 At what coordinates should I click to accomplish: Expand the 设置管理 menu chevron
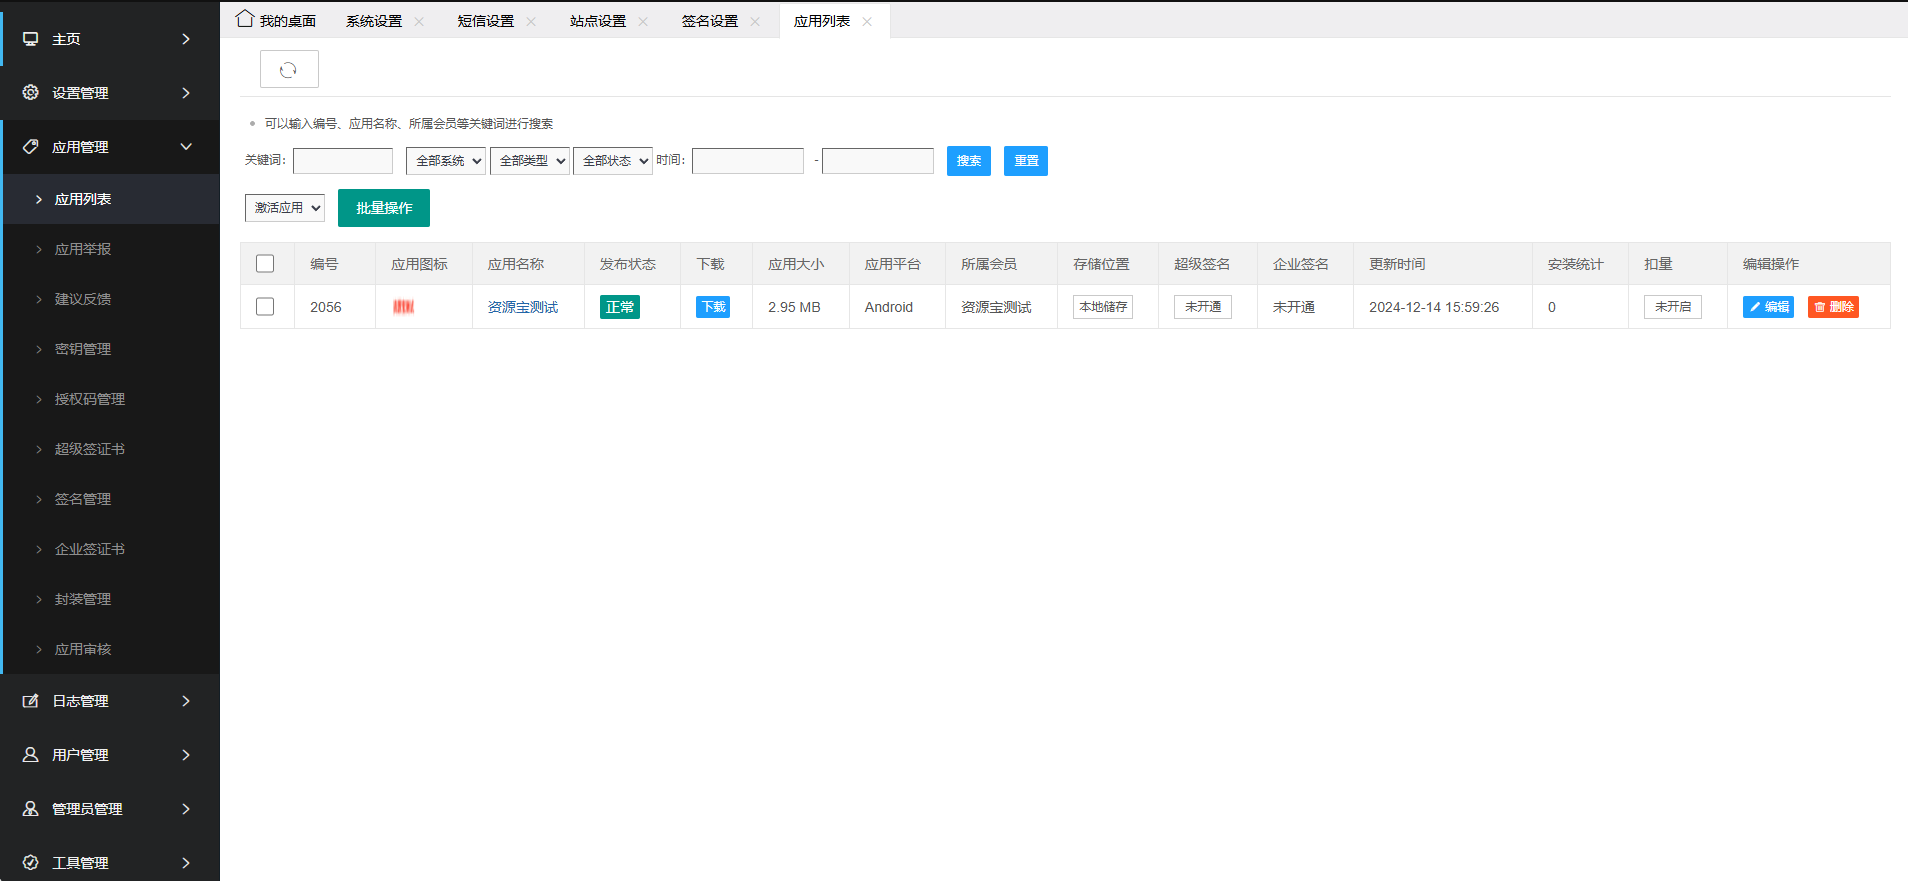pyautogui.click(x=186, y=93)
